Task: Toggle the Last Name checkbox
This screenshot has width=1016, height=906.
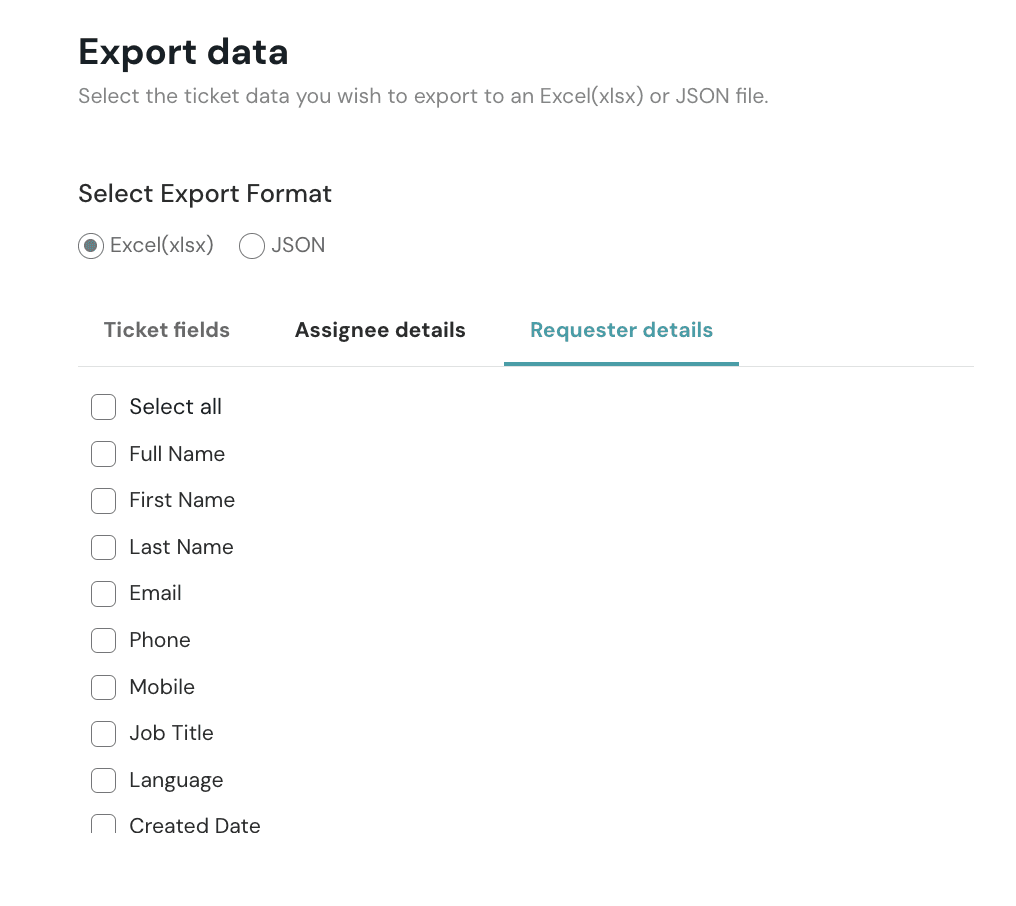Action: (104, 547)
